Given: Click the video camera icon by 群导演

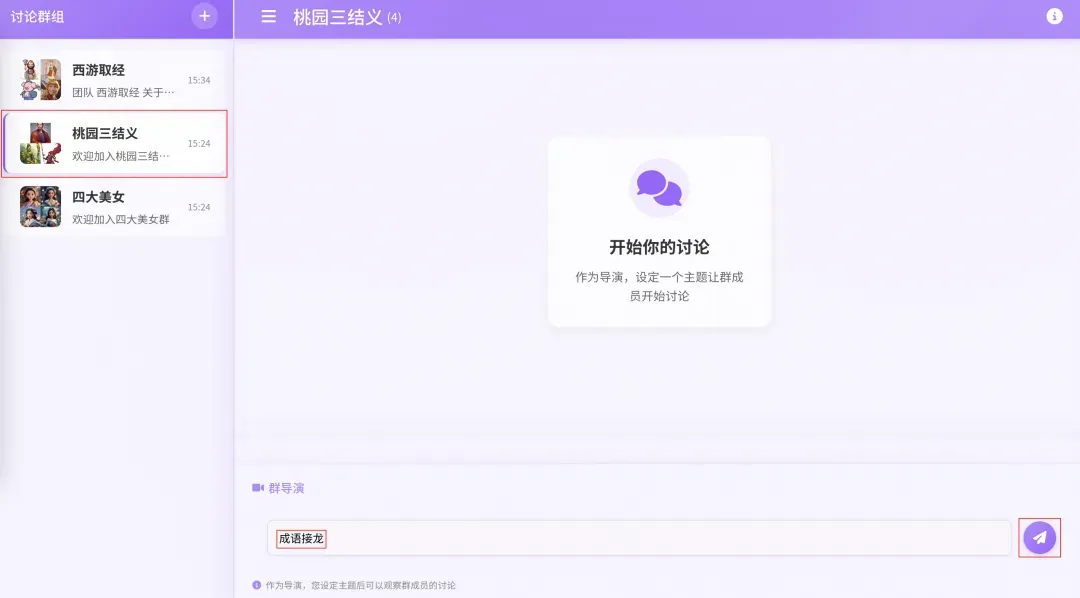Looking at the screenshot, I should point(258,488).
